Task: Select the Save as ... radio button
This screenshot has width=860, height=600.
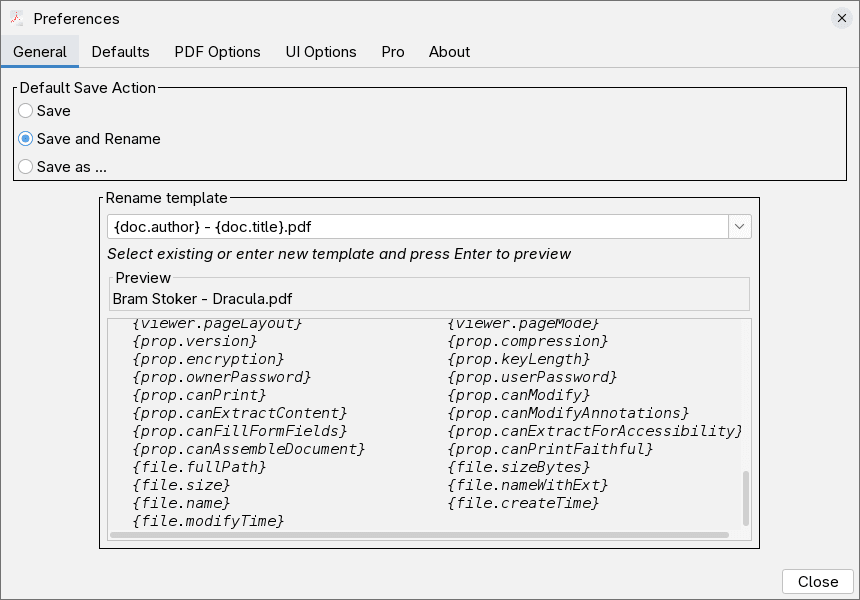Action: click(26, 167)
